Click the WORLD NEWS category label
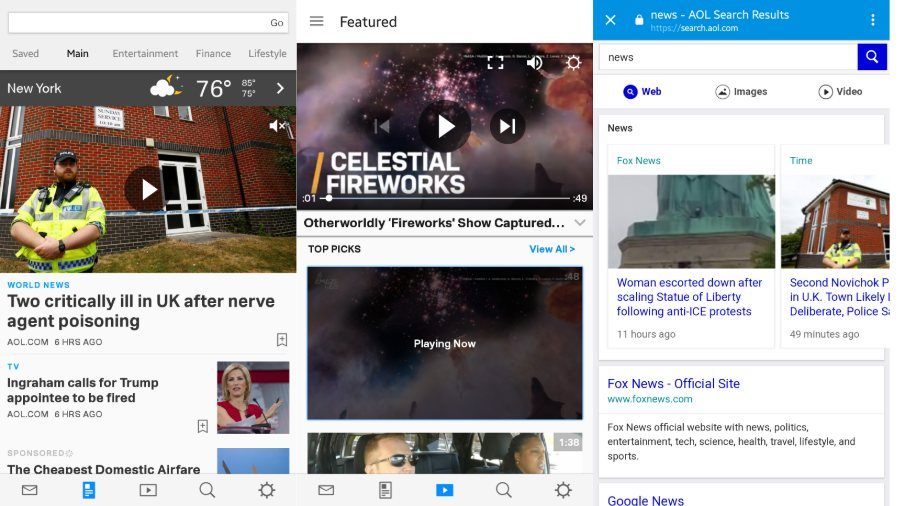 pyautogui.click(x=38, y=285)
